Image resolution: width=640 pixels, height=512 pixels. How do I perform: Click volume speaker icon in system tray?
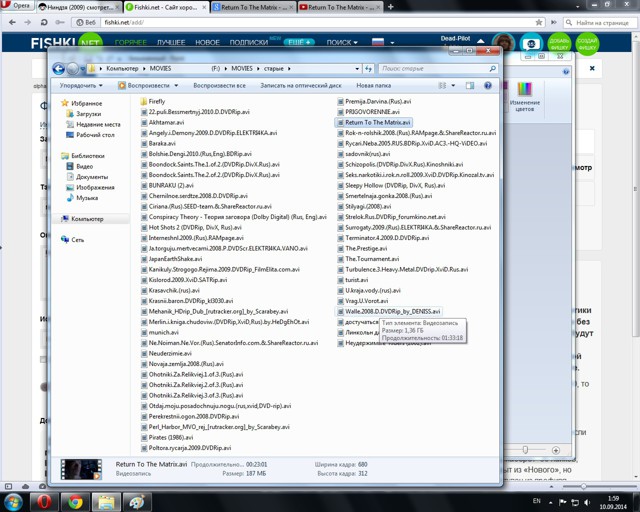587,502
